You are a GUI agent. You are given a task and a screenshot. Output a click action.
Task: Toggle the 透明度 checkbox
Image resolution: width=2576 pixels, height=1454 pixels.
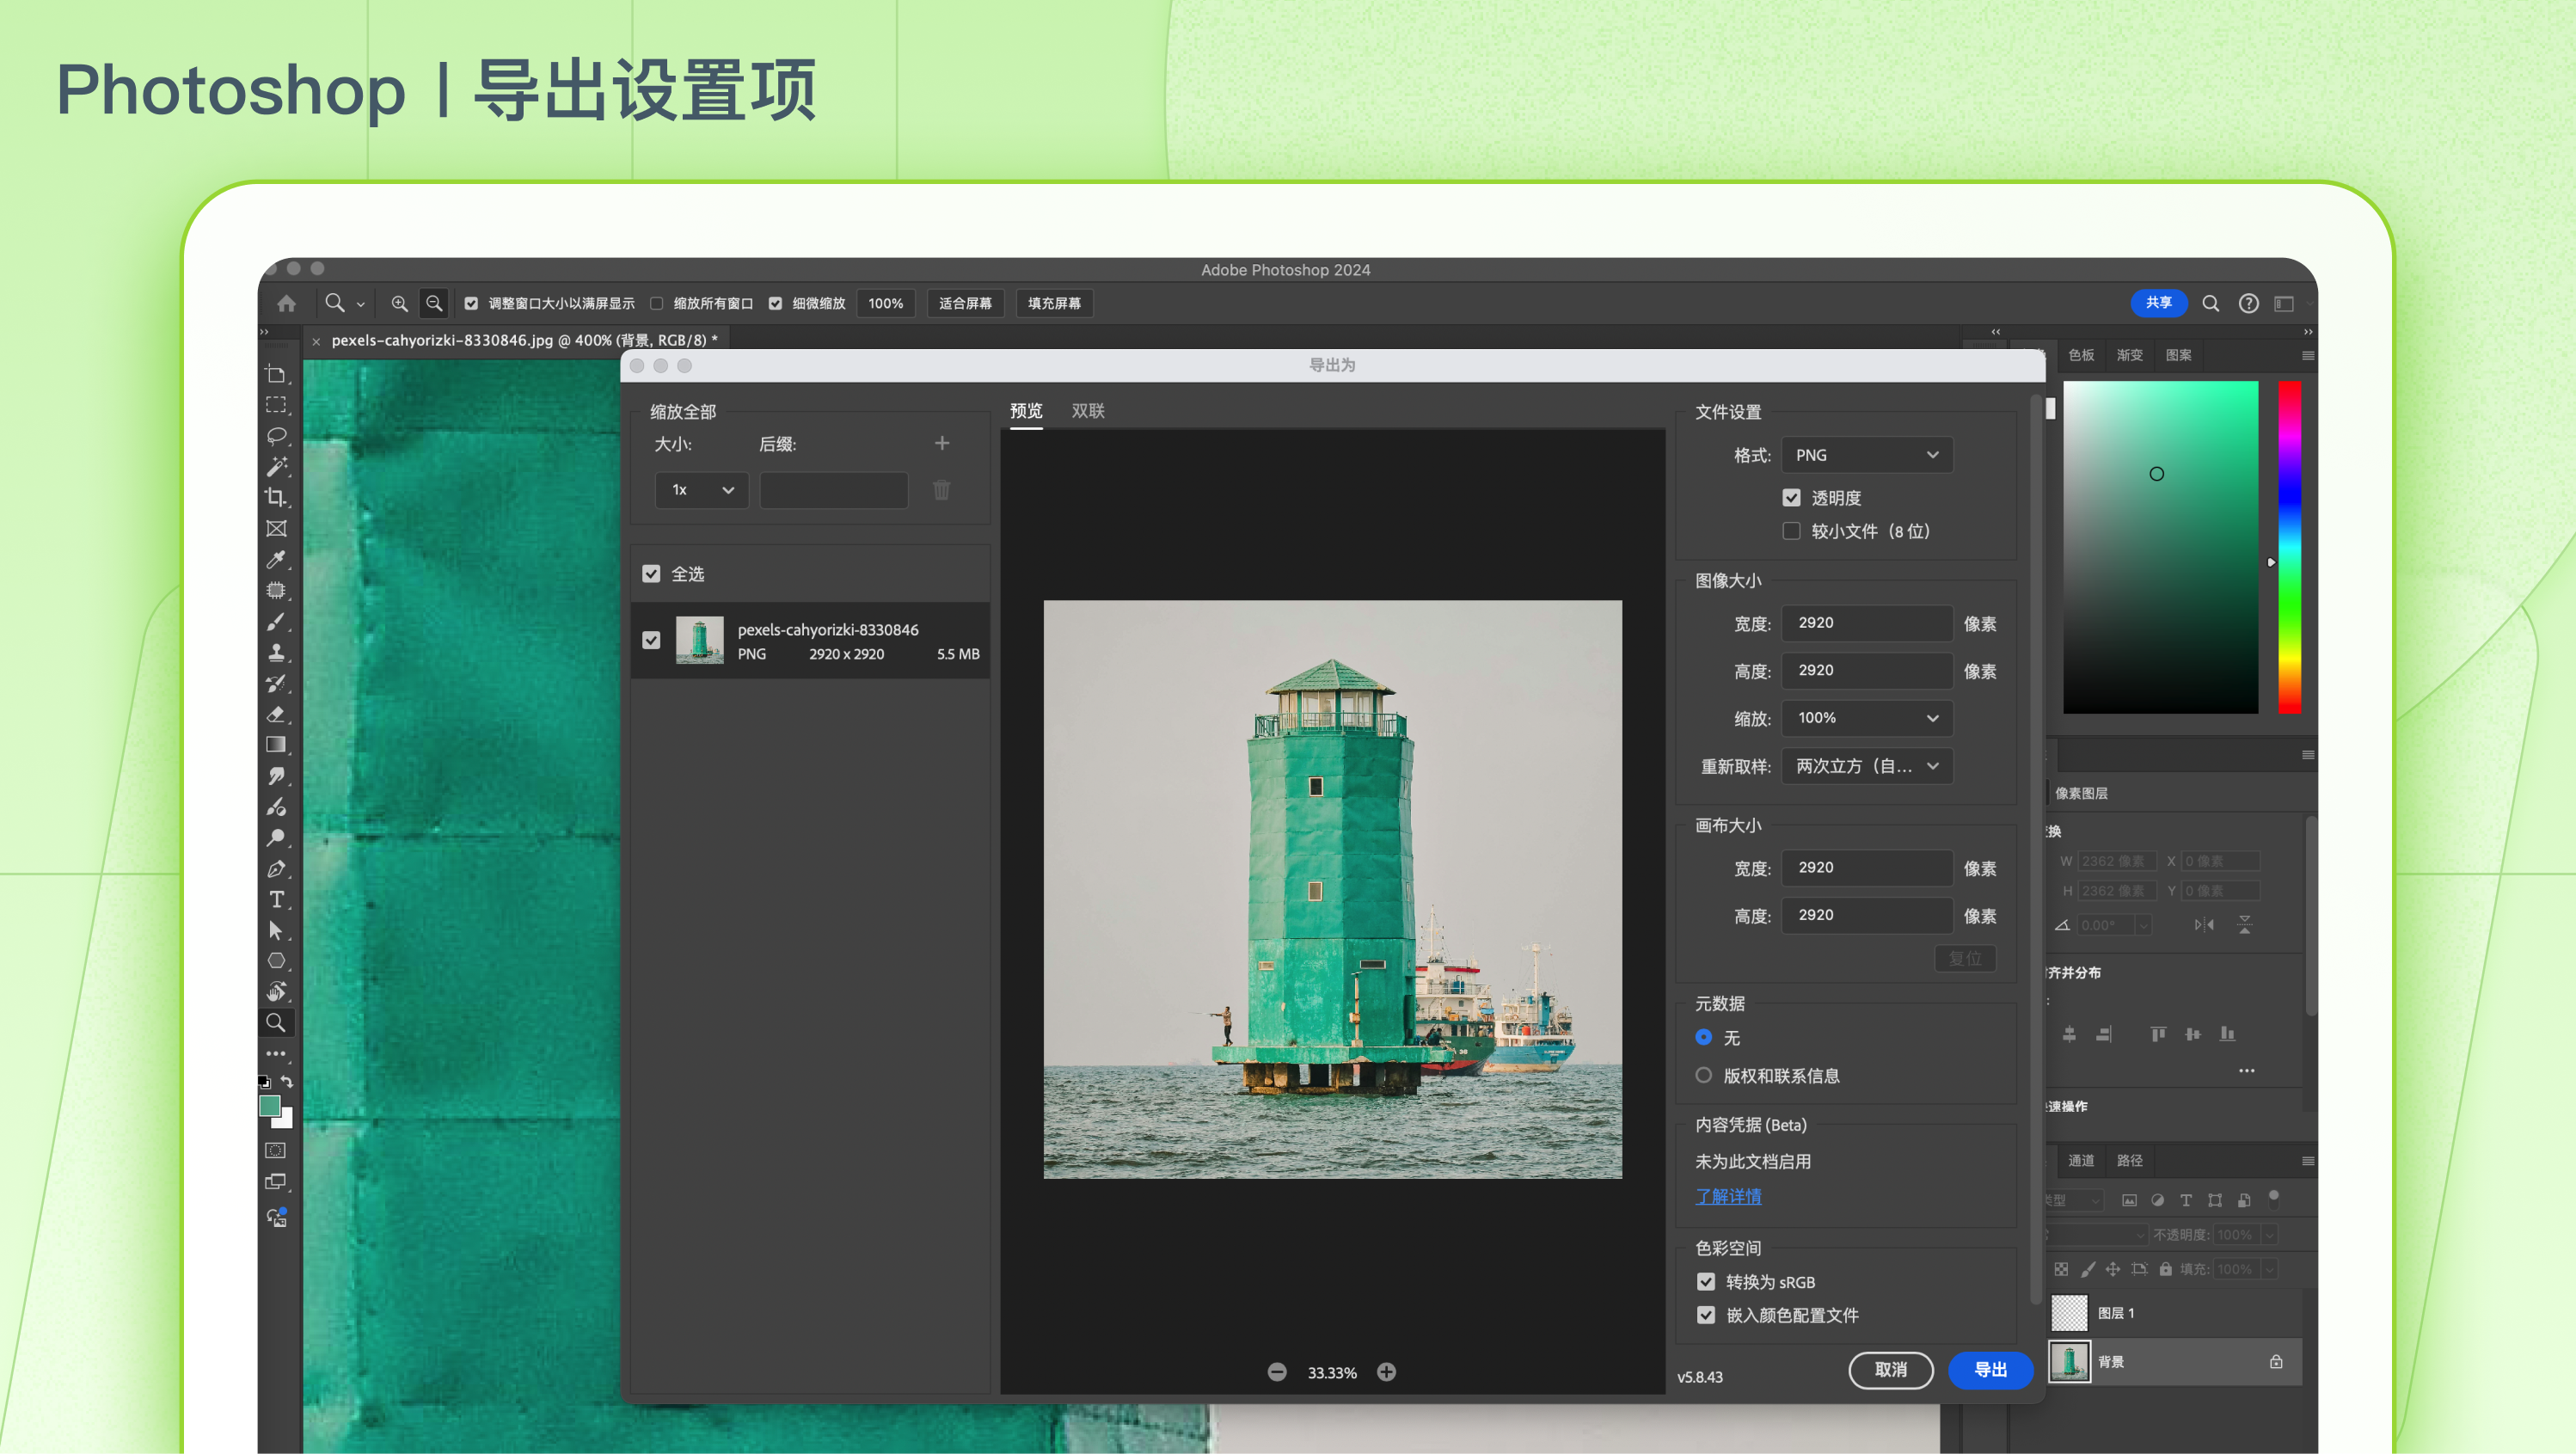point(1791,498)
